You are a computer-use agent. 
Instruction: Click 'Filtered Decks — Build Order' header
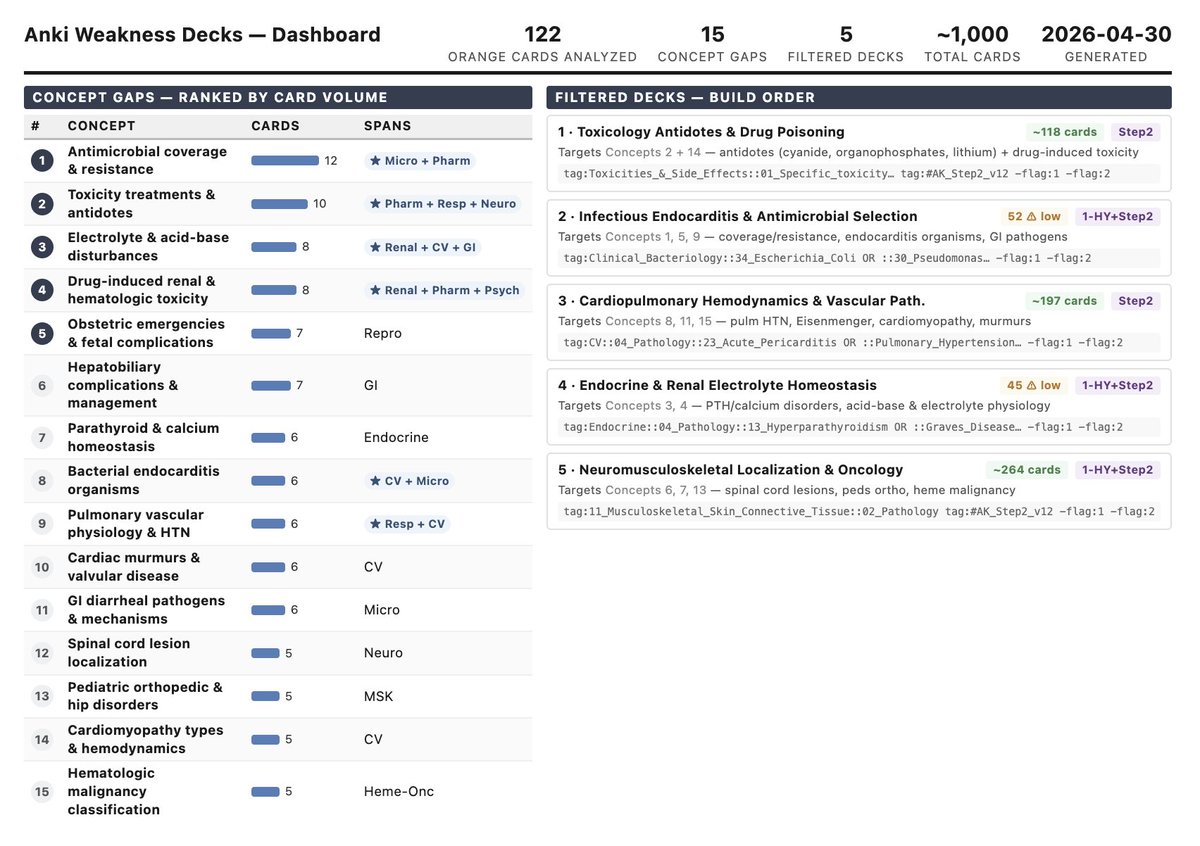click(x=859, y=97)
